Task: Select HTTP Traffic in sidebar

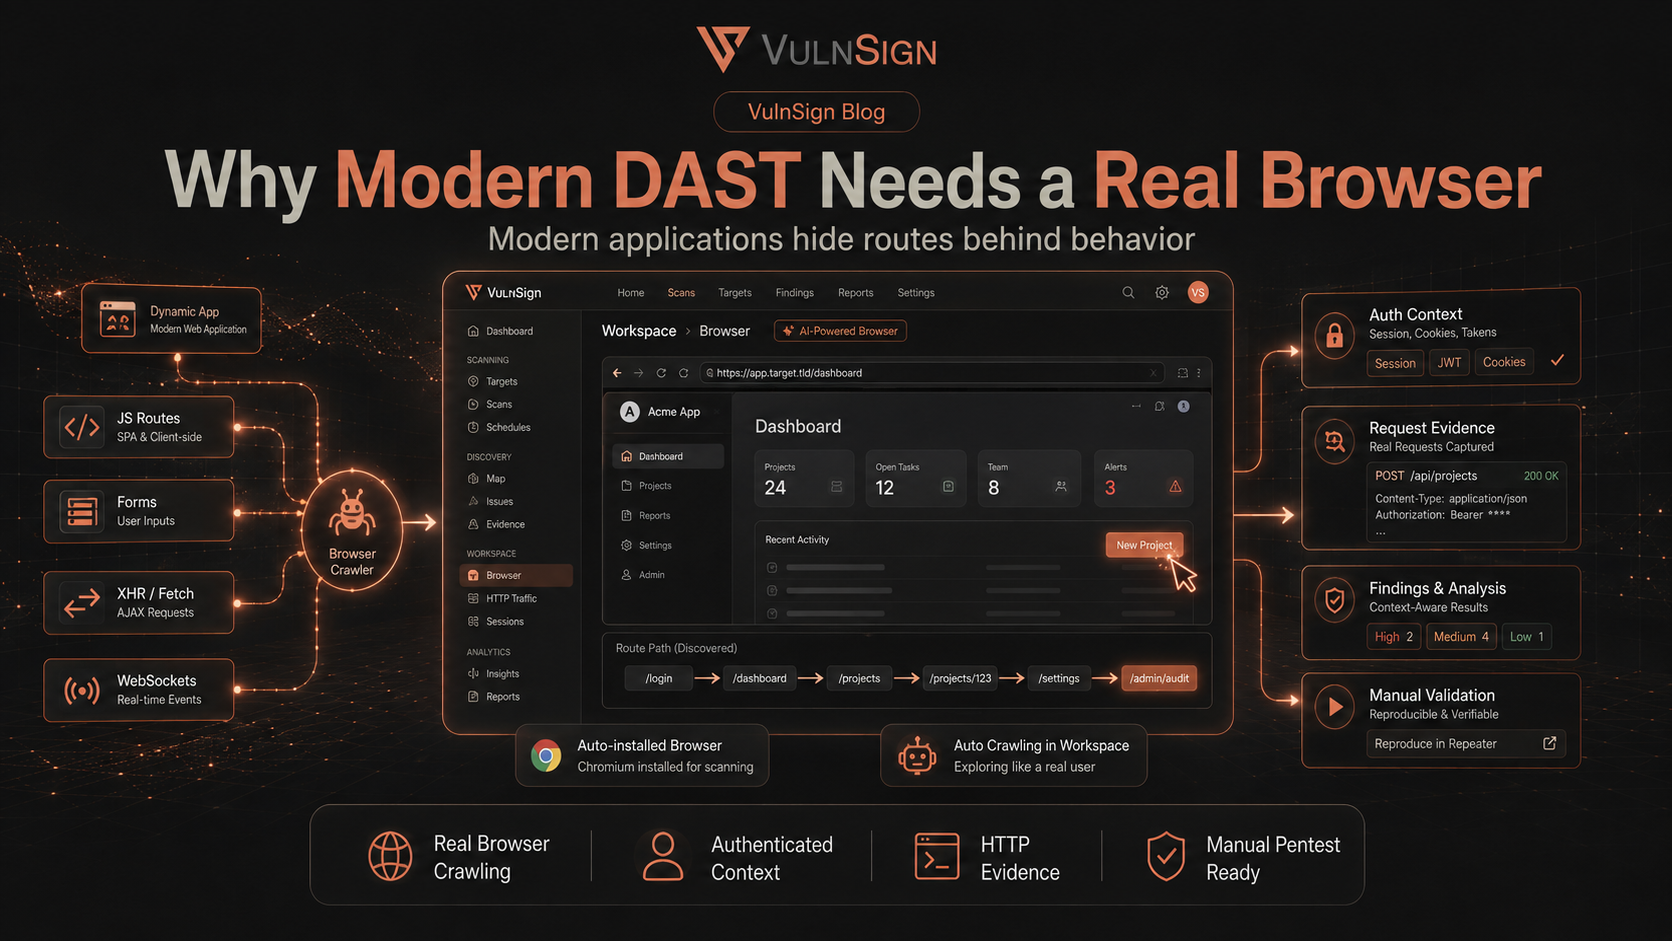Action: coord(510,598)
